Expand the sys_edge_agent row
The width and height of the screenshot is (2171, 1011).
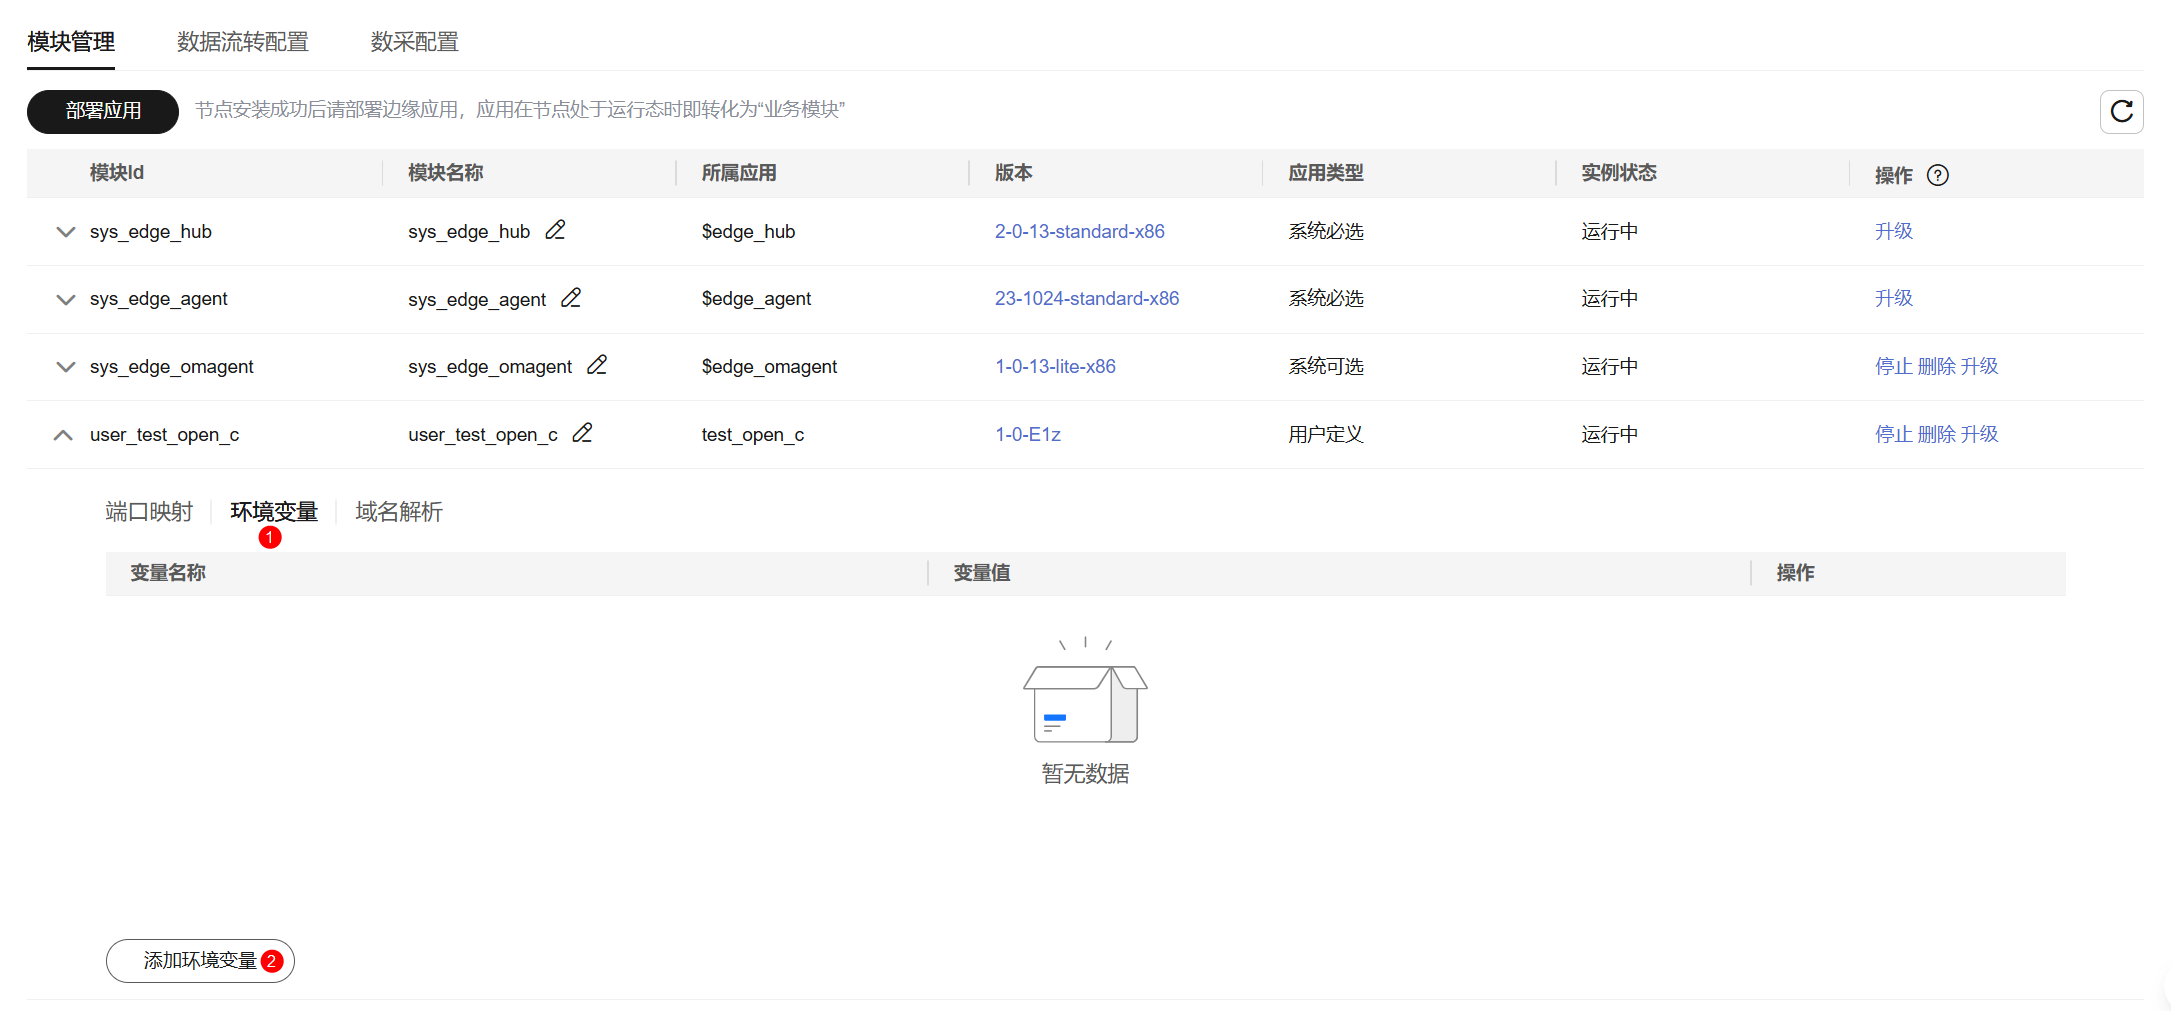65,299
